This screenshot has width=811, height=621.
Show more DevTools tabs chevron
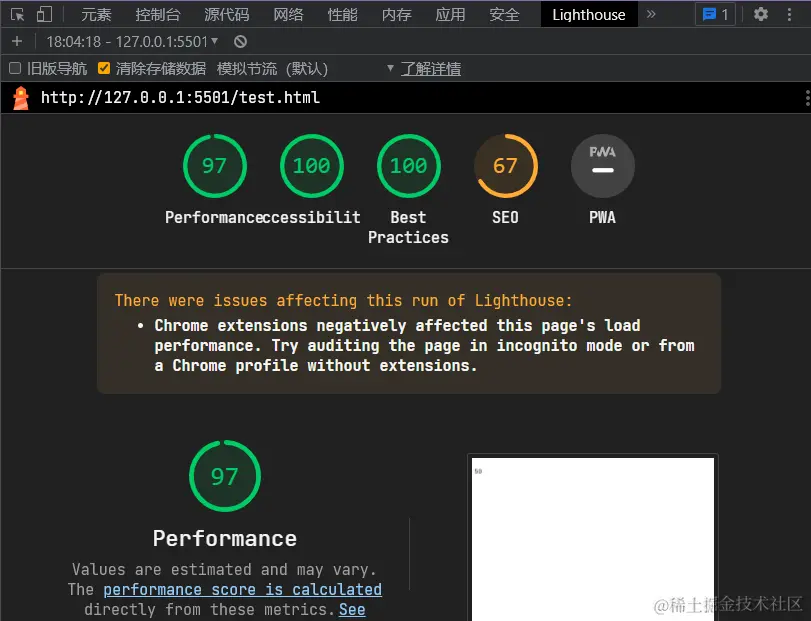click(x=651, y=14)
